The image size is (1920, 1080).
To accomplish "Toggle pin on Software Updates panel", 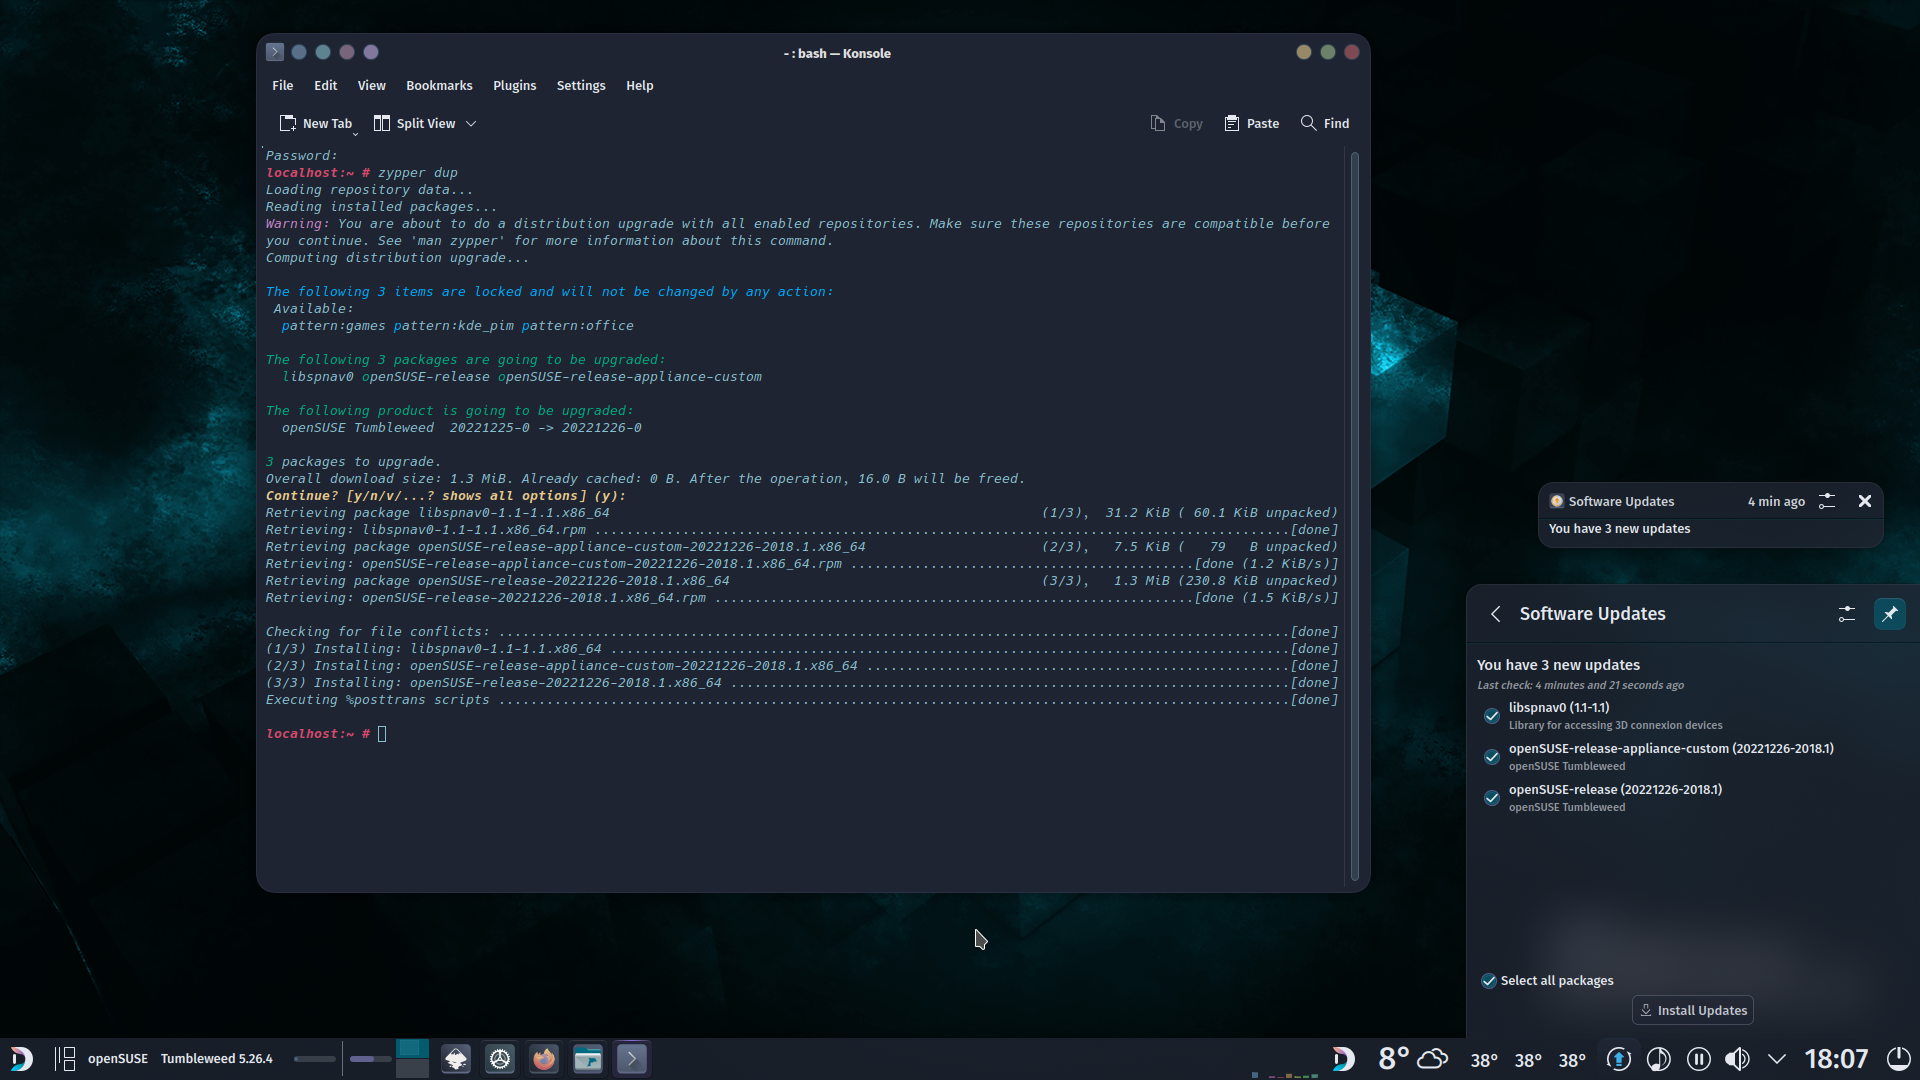I will pos(1889,614).
